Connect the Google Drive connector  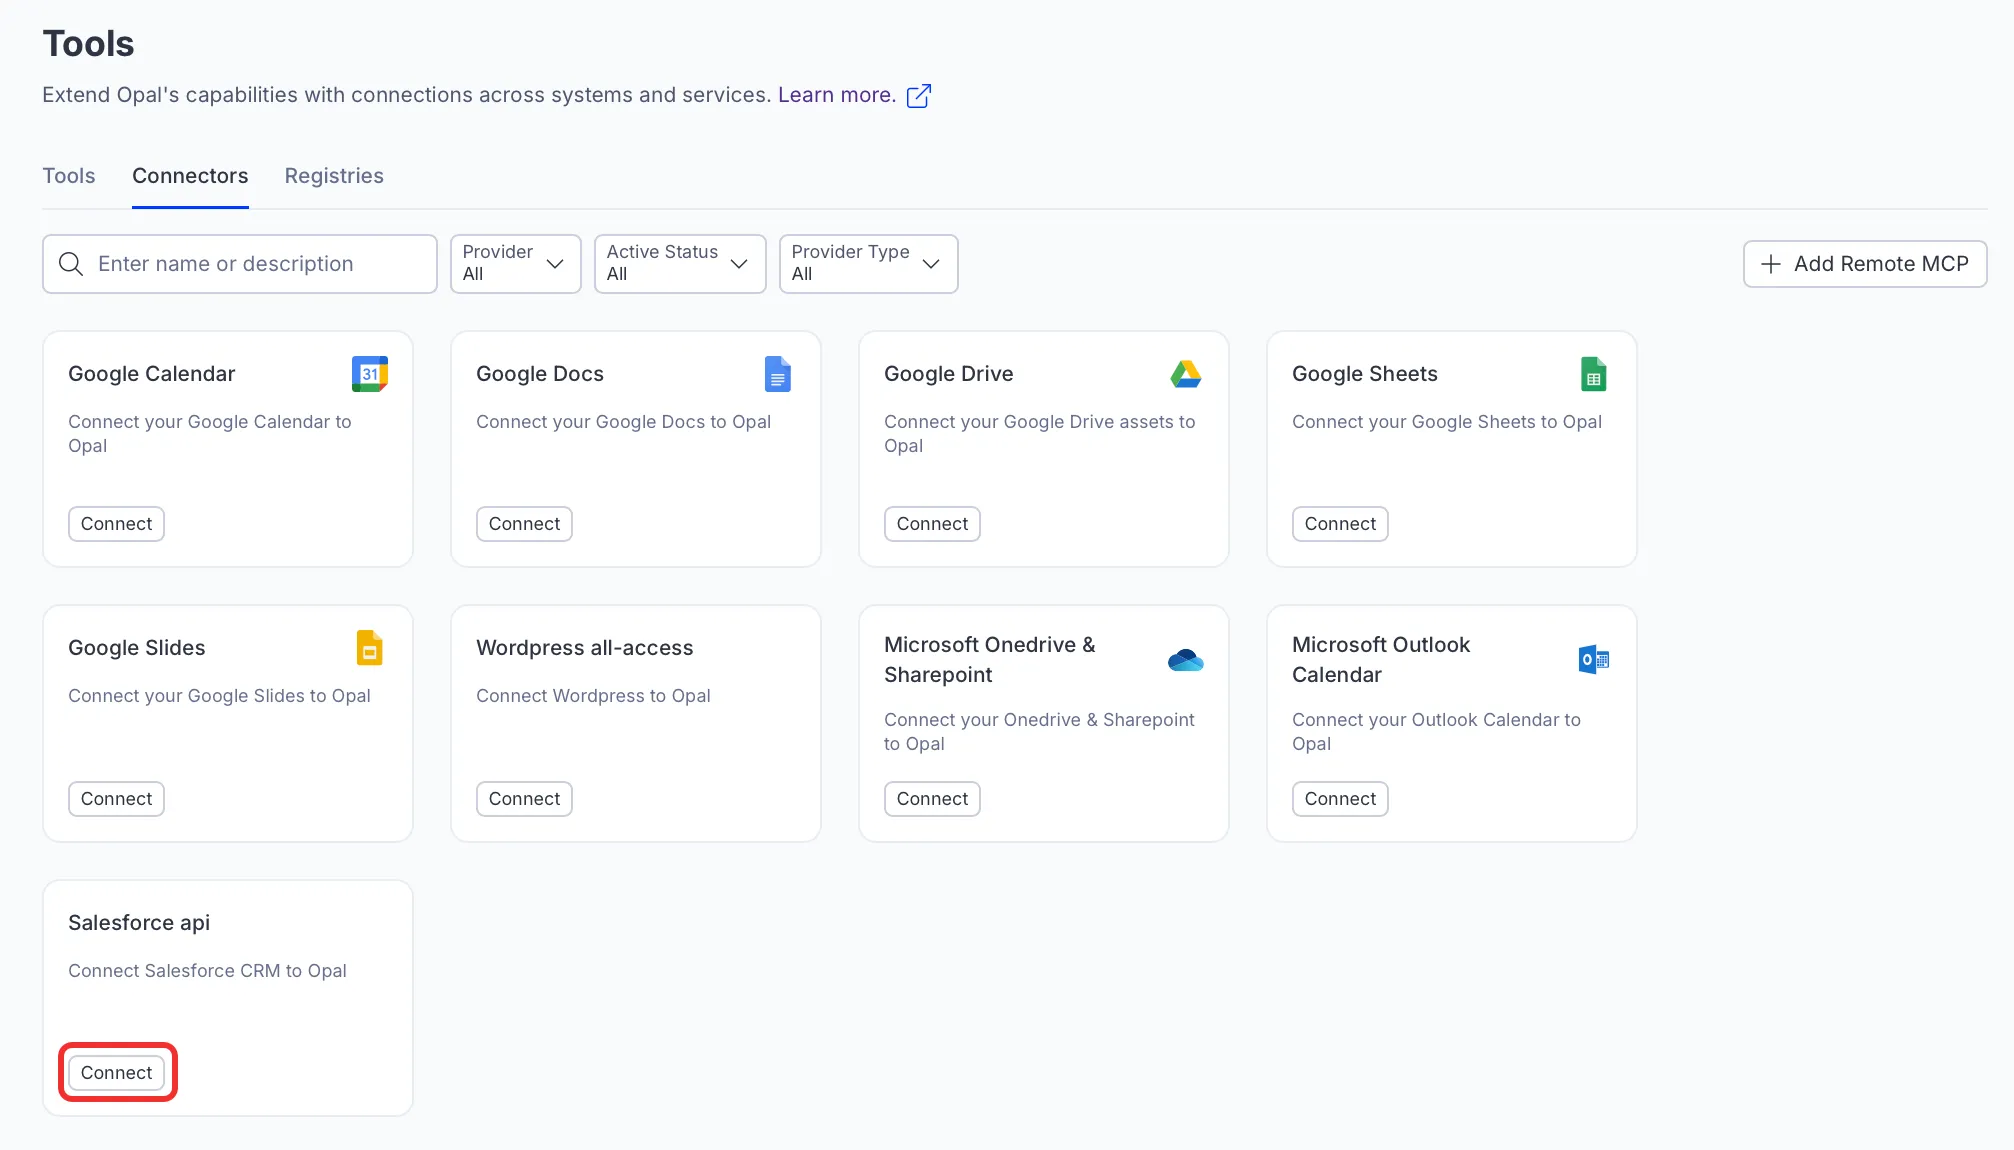tap(932, 524)
